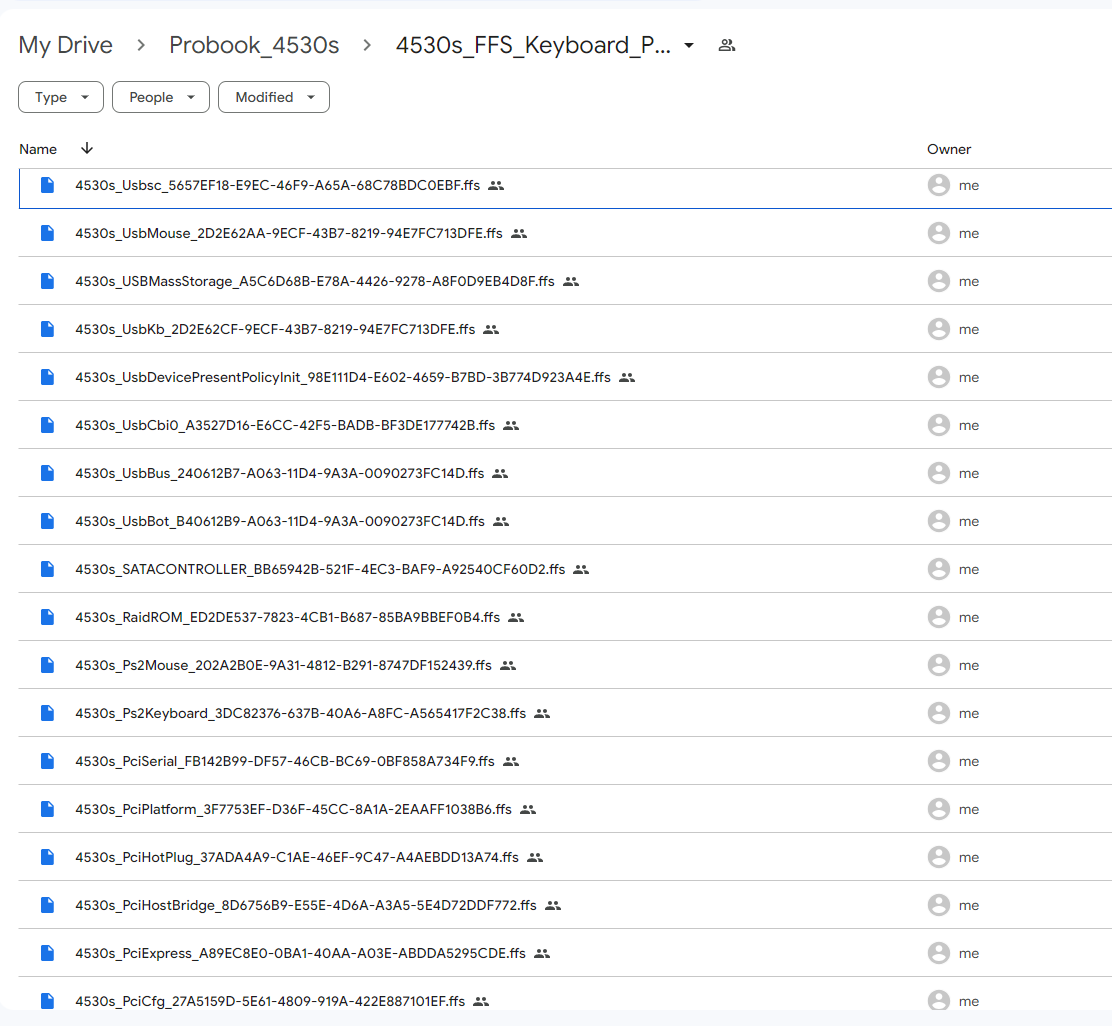Select 4530s_PciHotPlug_37ADA4A9 file name
The height and width of the screenshot is (1026, 1112).
coord(297,857)
